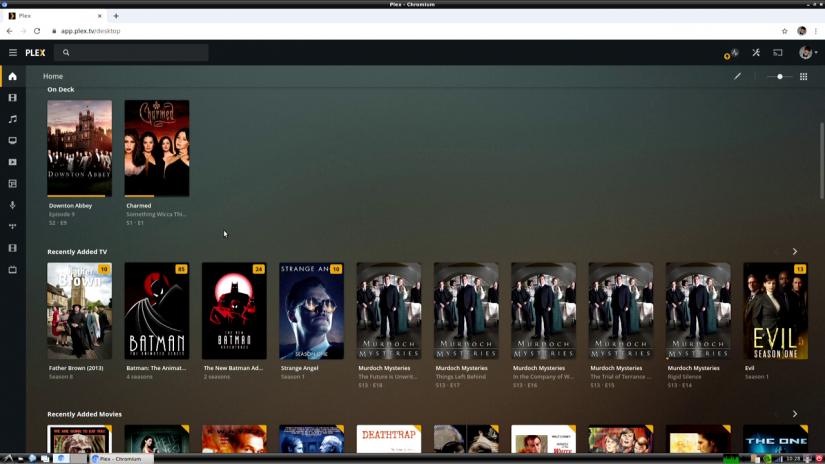Click Recently Added TV heading
The image size is (825, 464).
[77, 251]
